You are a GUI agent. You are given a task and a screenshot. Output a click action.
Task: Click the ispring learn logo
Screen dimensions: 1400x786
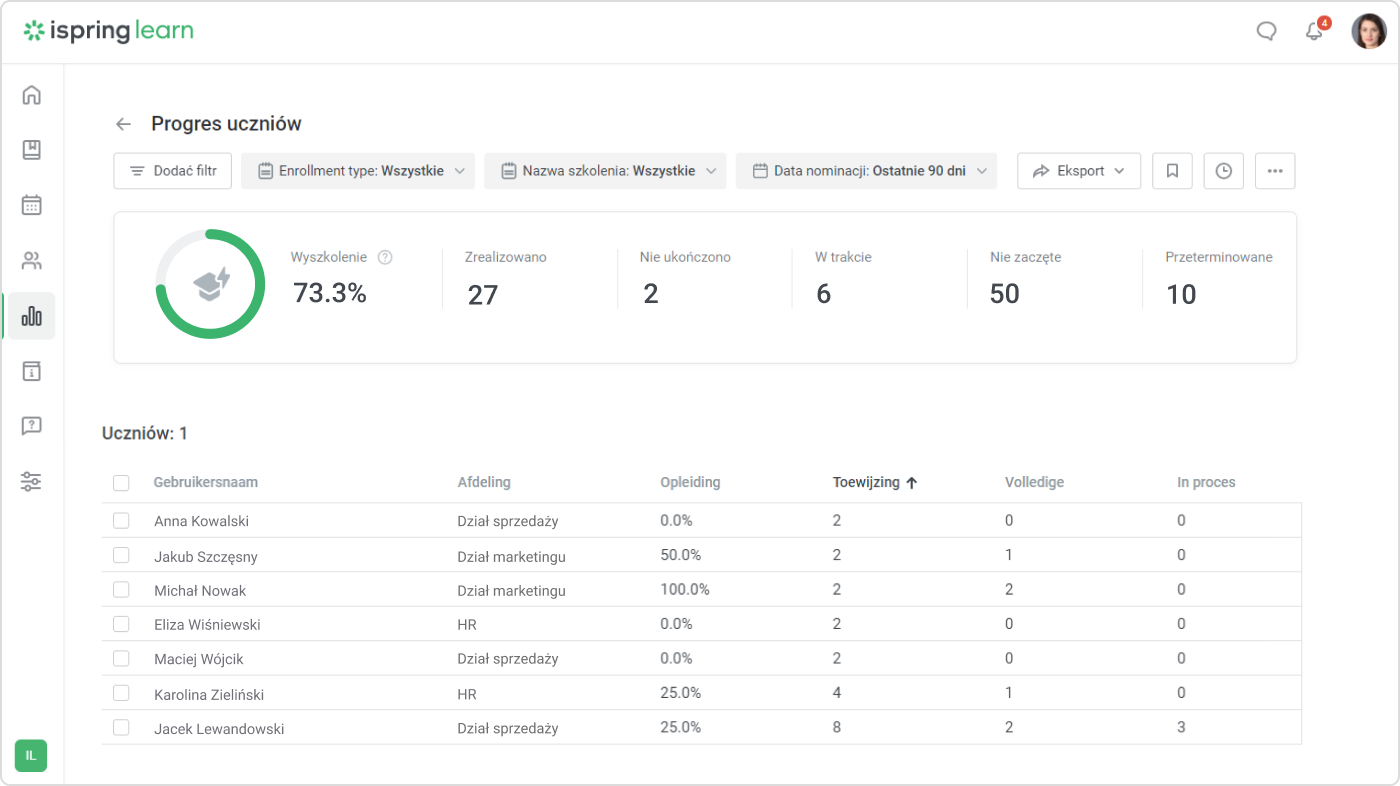coord(109,31)
